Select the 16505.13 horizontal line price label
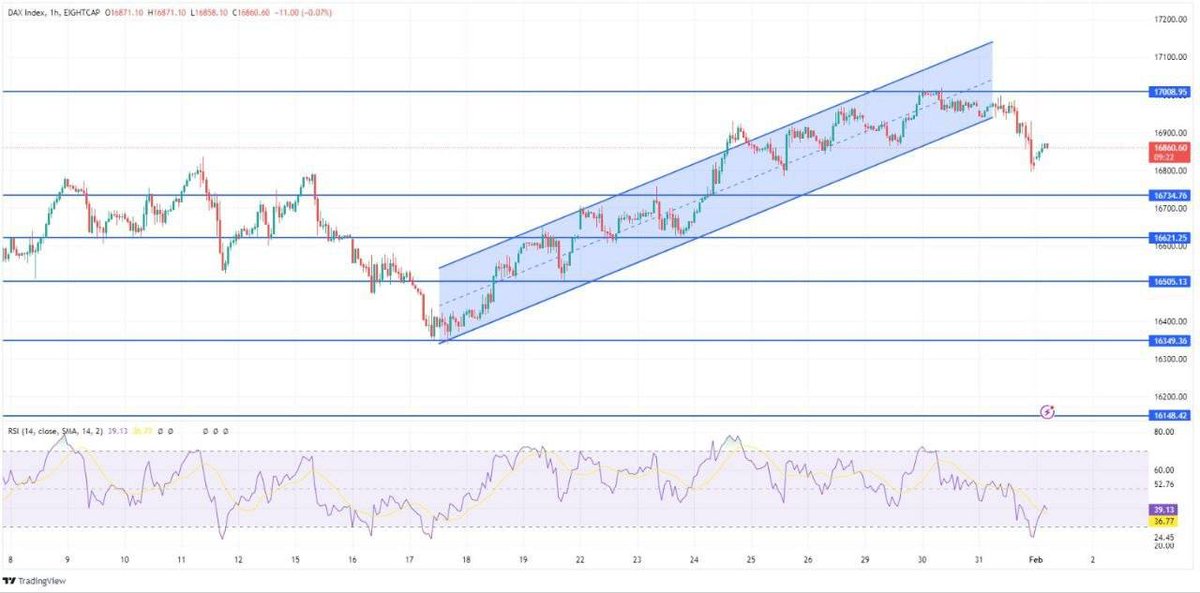1200x593 pixels. point(1168,282)
